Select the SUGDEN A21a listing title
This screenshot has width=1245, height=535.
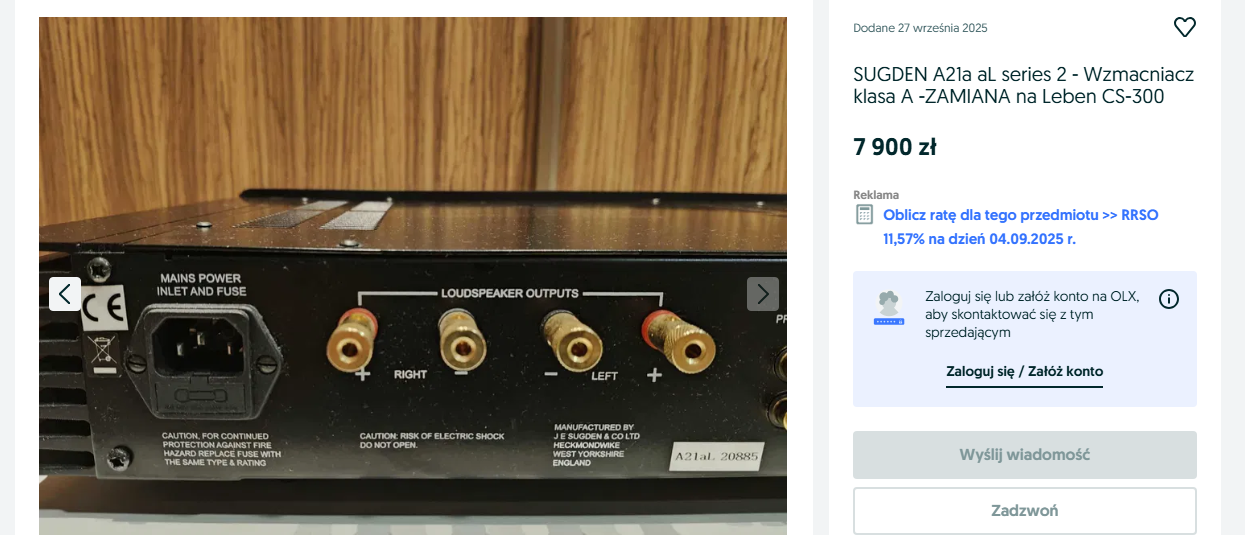click(x=1023, y=86)
